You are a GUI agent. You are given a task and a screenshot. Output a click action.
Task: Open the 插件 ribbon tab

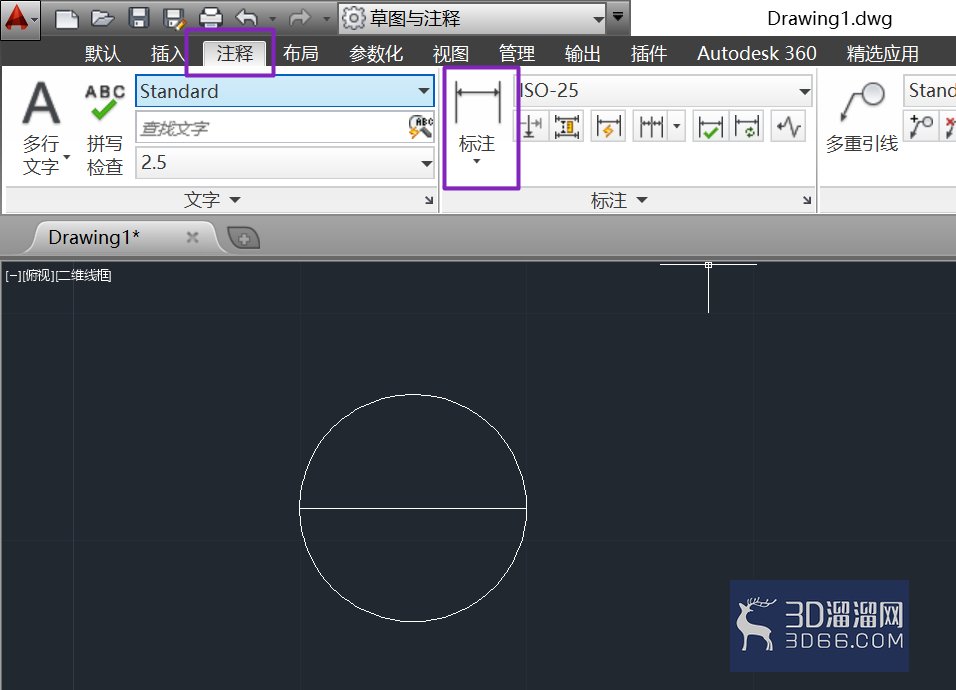click(x=649, y=54)
